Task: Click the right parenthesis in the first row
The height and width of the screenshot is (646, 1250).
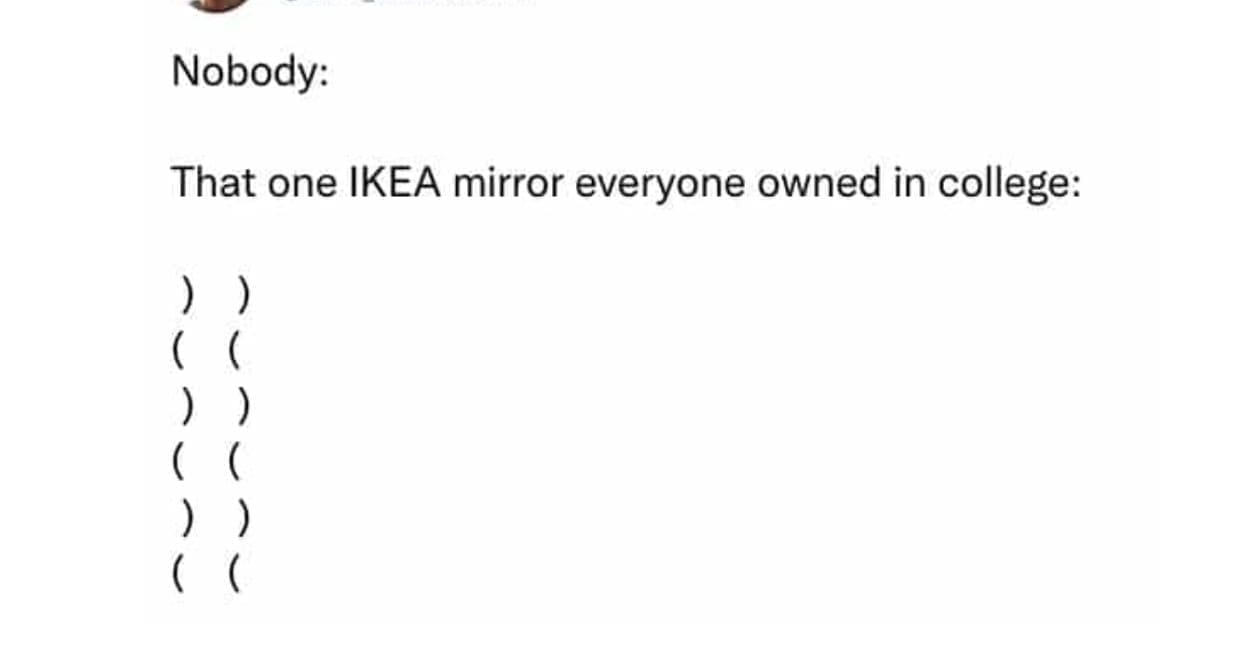Action: tap(243, 296)
